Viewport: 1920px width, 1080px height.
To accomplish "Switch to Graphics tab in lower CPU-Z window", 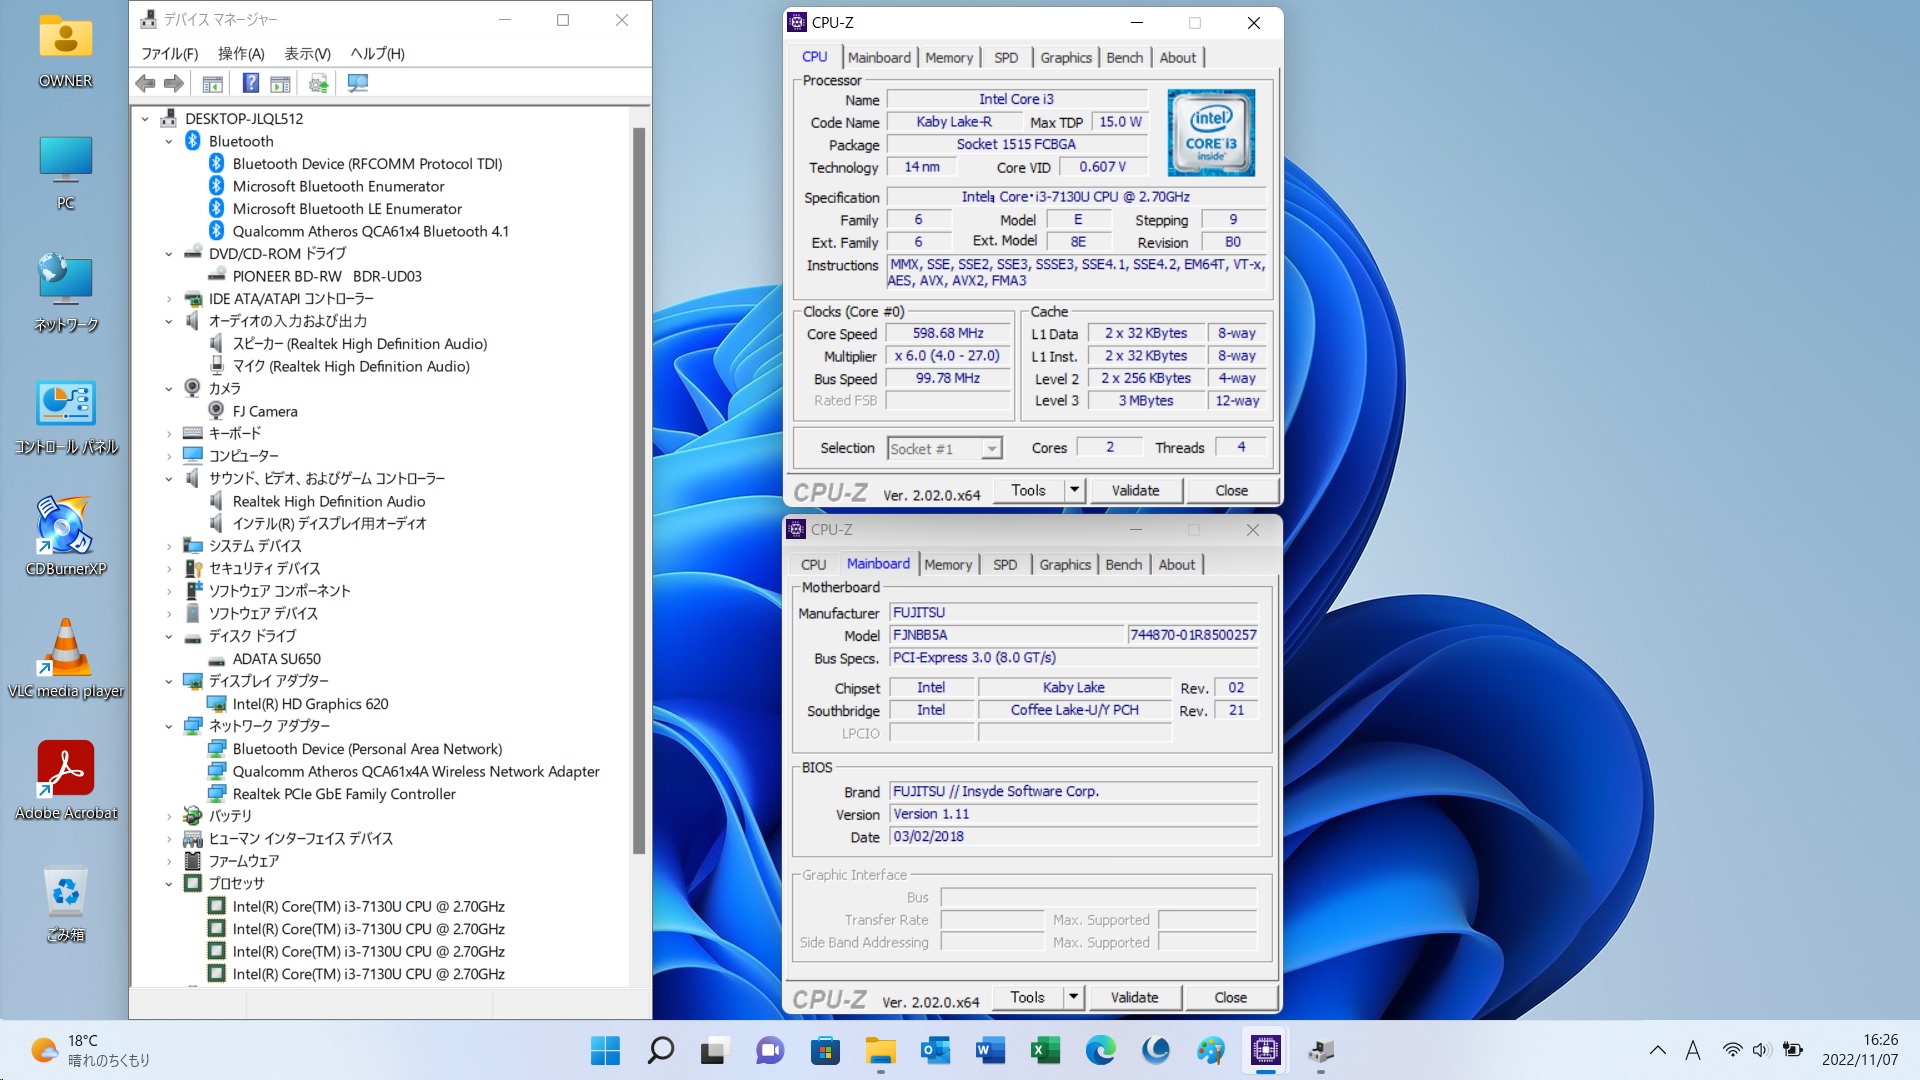I will 1064,565.
